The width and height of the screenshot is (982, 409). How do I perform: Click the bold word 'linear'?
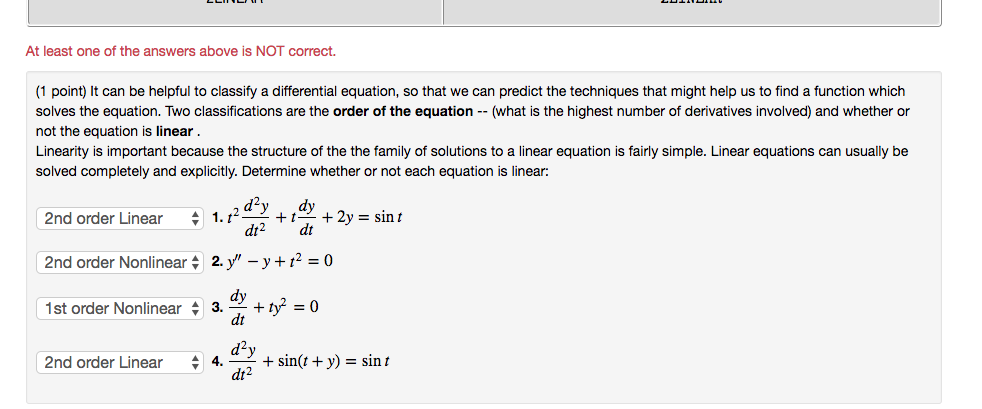175,132
